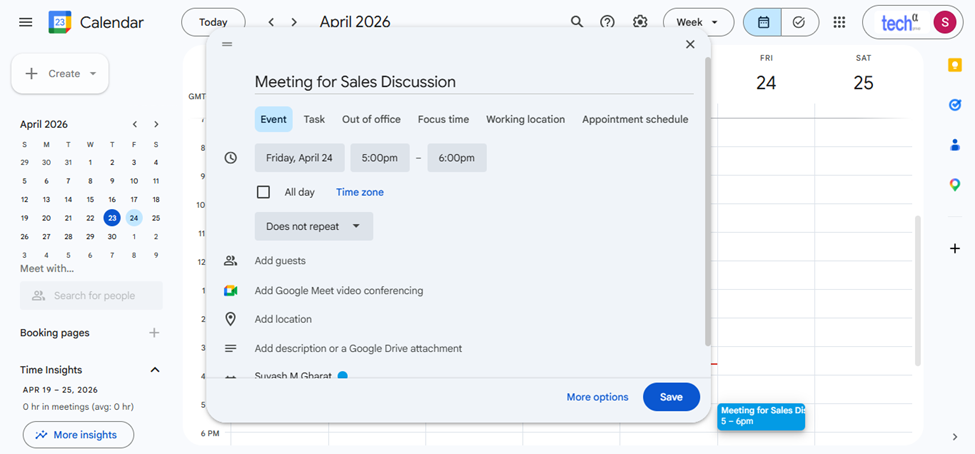Next month arrow in mini calendar

pyautogui.click(x=156, y=124)
